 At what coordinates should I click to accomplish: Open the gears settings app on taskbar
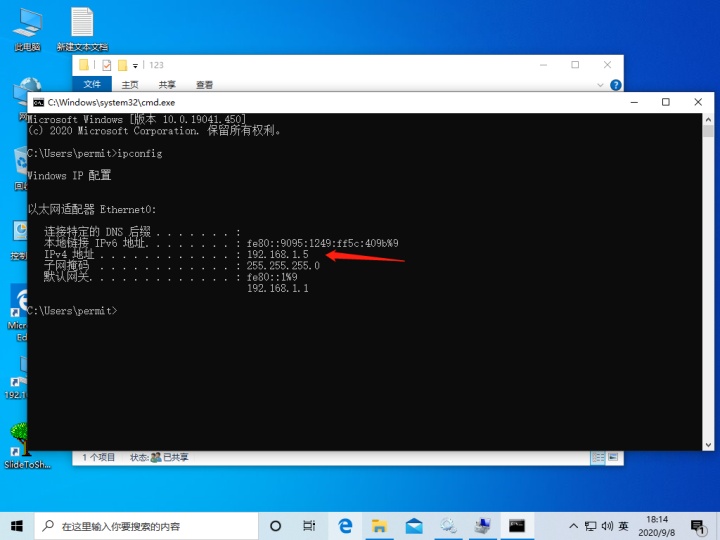448,526
